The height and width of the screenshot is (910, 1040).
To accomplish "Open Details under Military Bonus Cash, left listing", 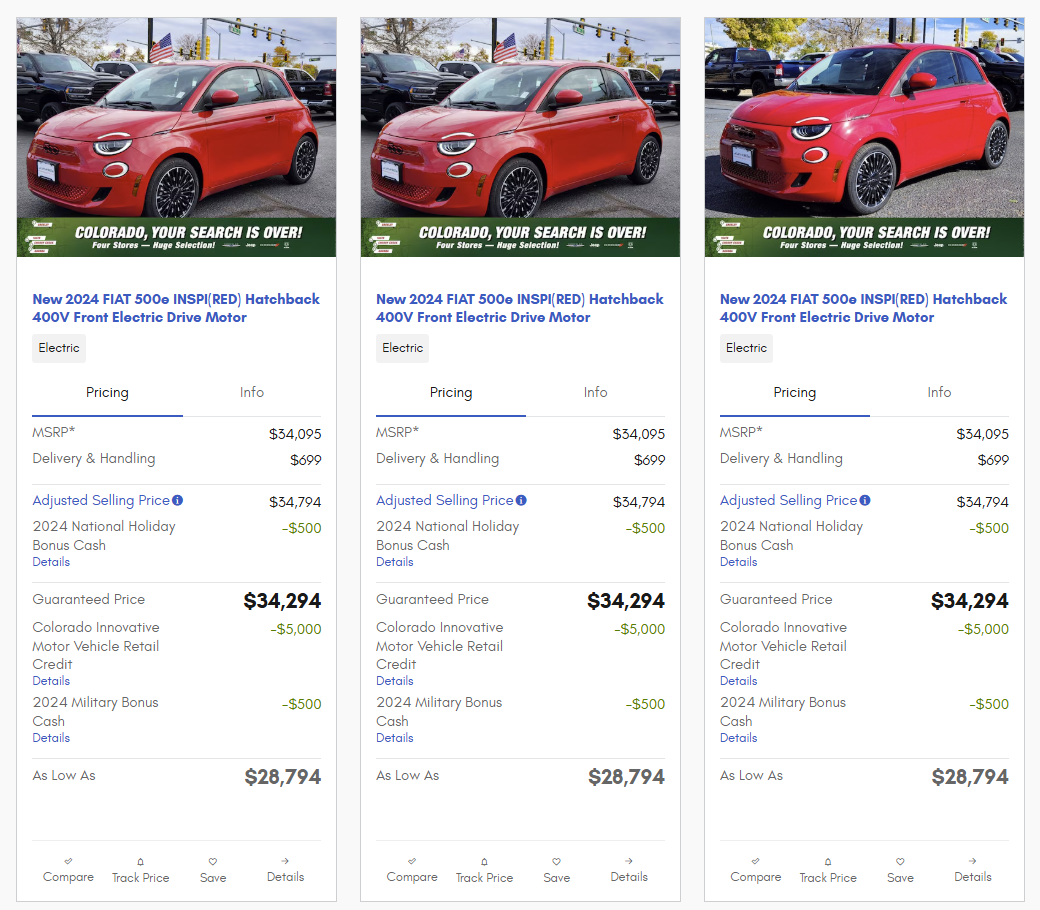I will (51, 738).
